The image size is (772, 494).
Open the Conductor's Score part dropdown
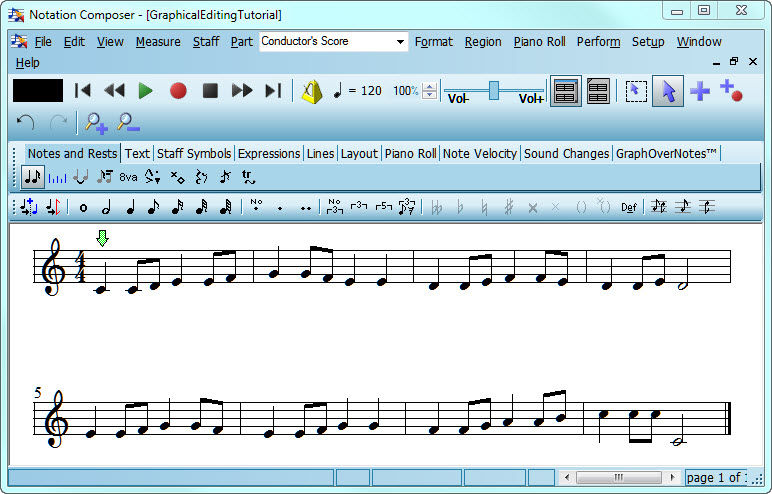pos(334,42)
